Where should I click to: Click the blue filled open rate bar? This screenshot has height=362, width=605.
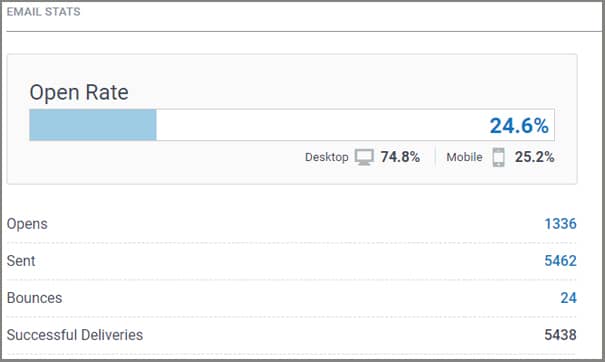[93, 125]
